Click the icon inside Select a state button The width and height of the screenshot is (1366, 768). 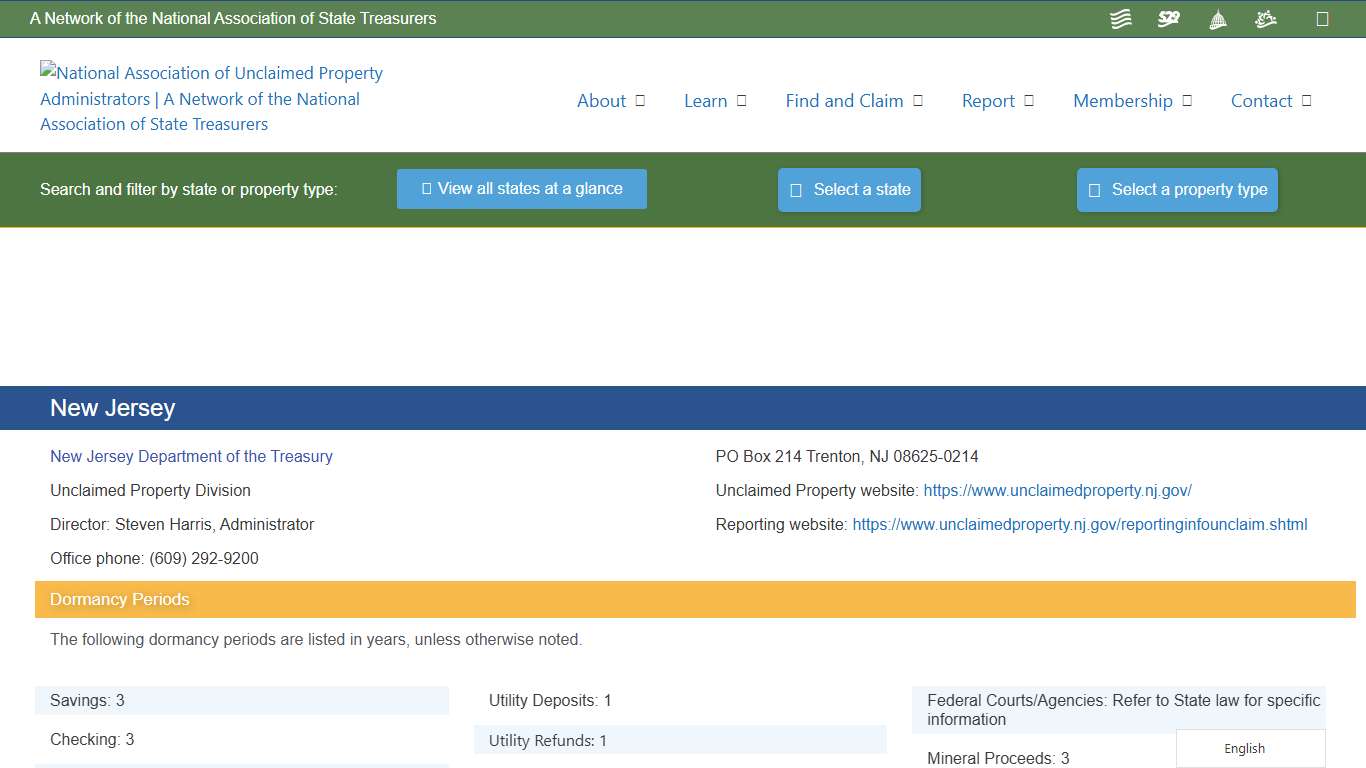click(x=796, y=189)
